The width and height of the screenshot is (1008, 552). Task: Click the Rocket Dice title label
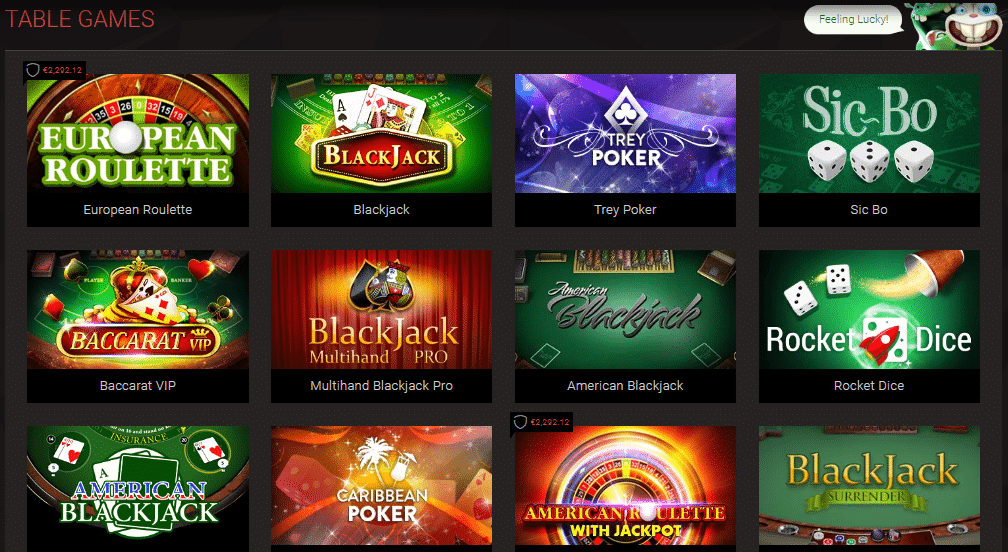(x=869, y=386)
